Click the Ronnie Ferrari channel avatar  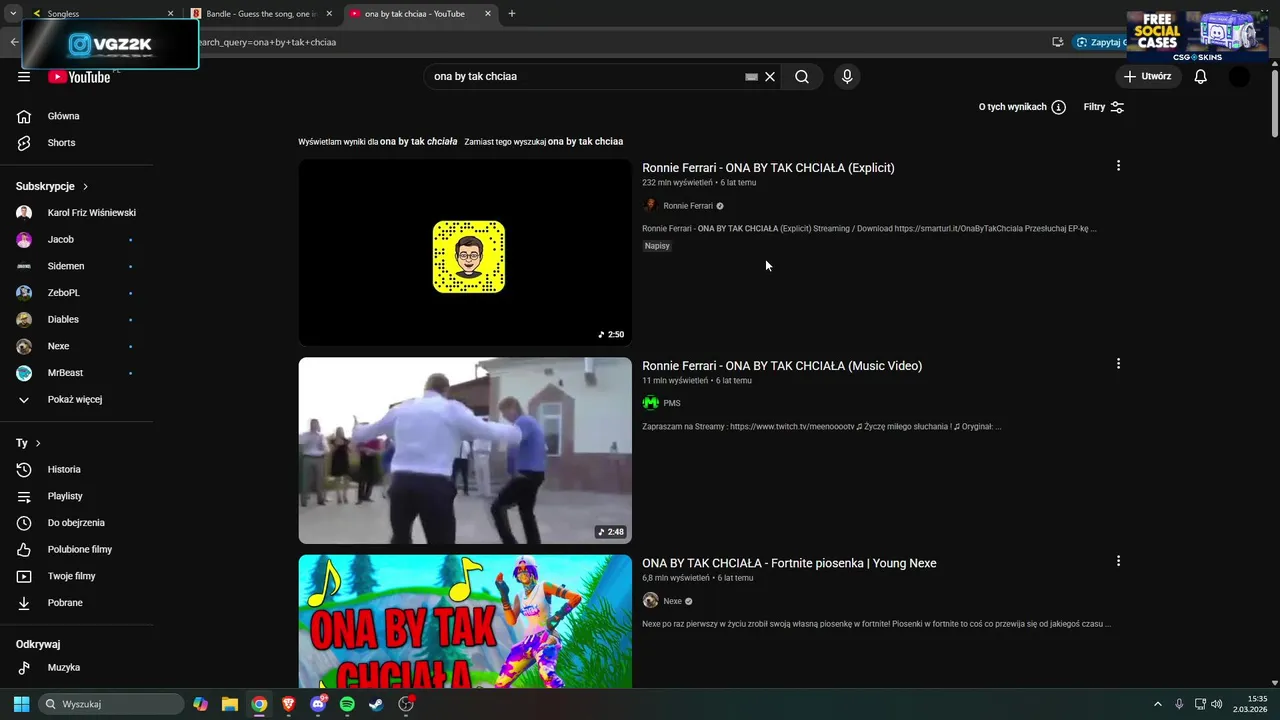click(651, 206)
